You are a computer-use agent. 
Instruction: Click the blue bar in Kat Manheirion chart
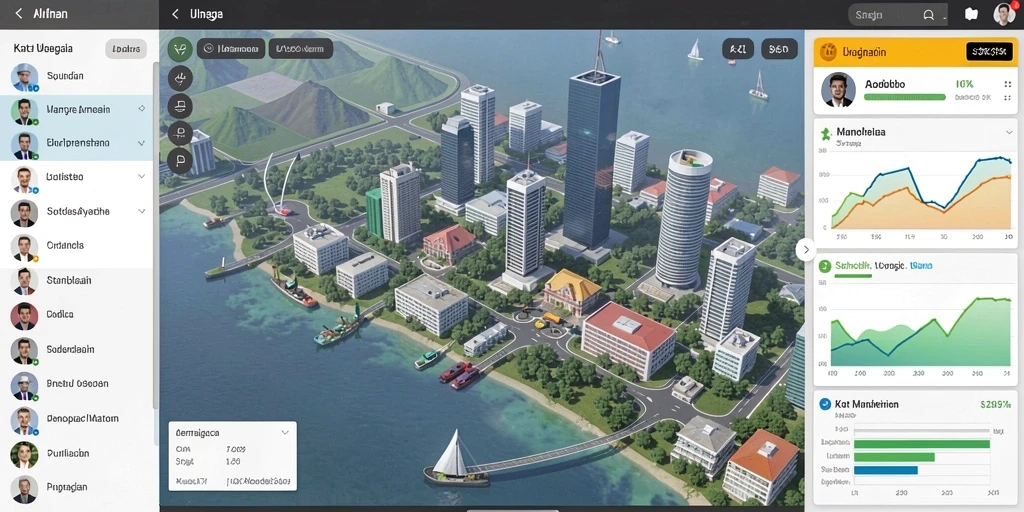pyautogui.click(x=886, y=470)
